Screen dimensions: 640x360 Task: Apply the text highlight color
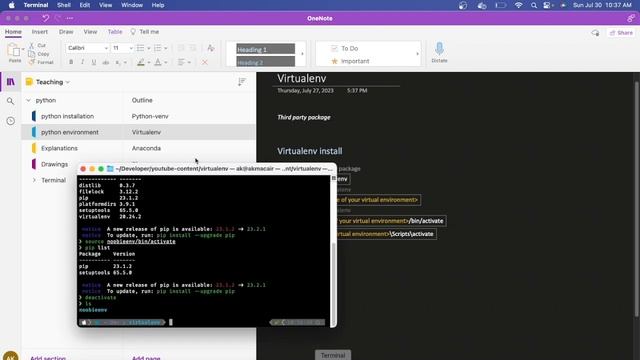pyautogui.click(x=141, y=62)
